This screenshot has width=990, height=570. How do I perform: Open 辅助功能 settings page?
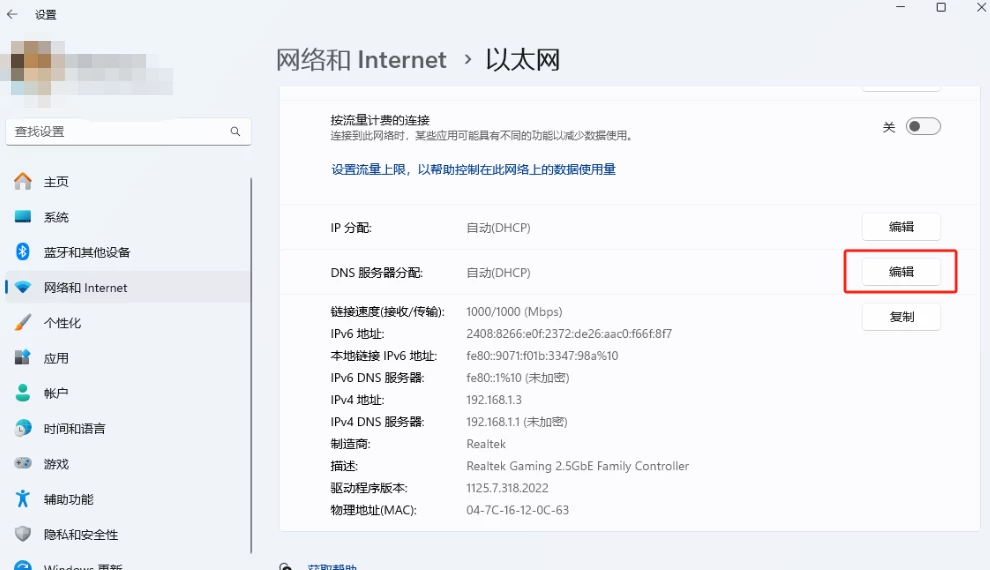[x=128, y=499]
